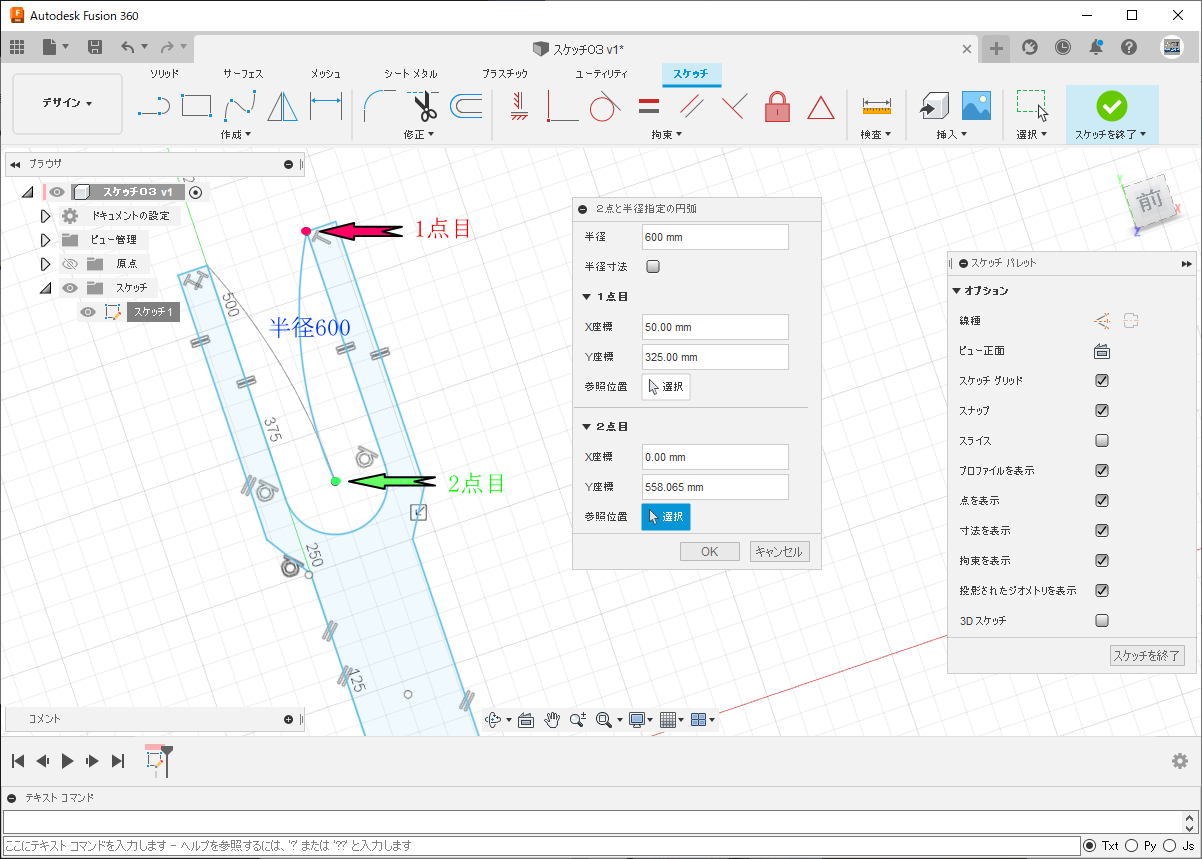Open the デザイン workspace dropdown

pos(67,103)
